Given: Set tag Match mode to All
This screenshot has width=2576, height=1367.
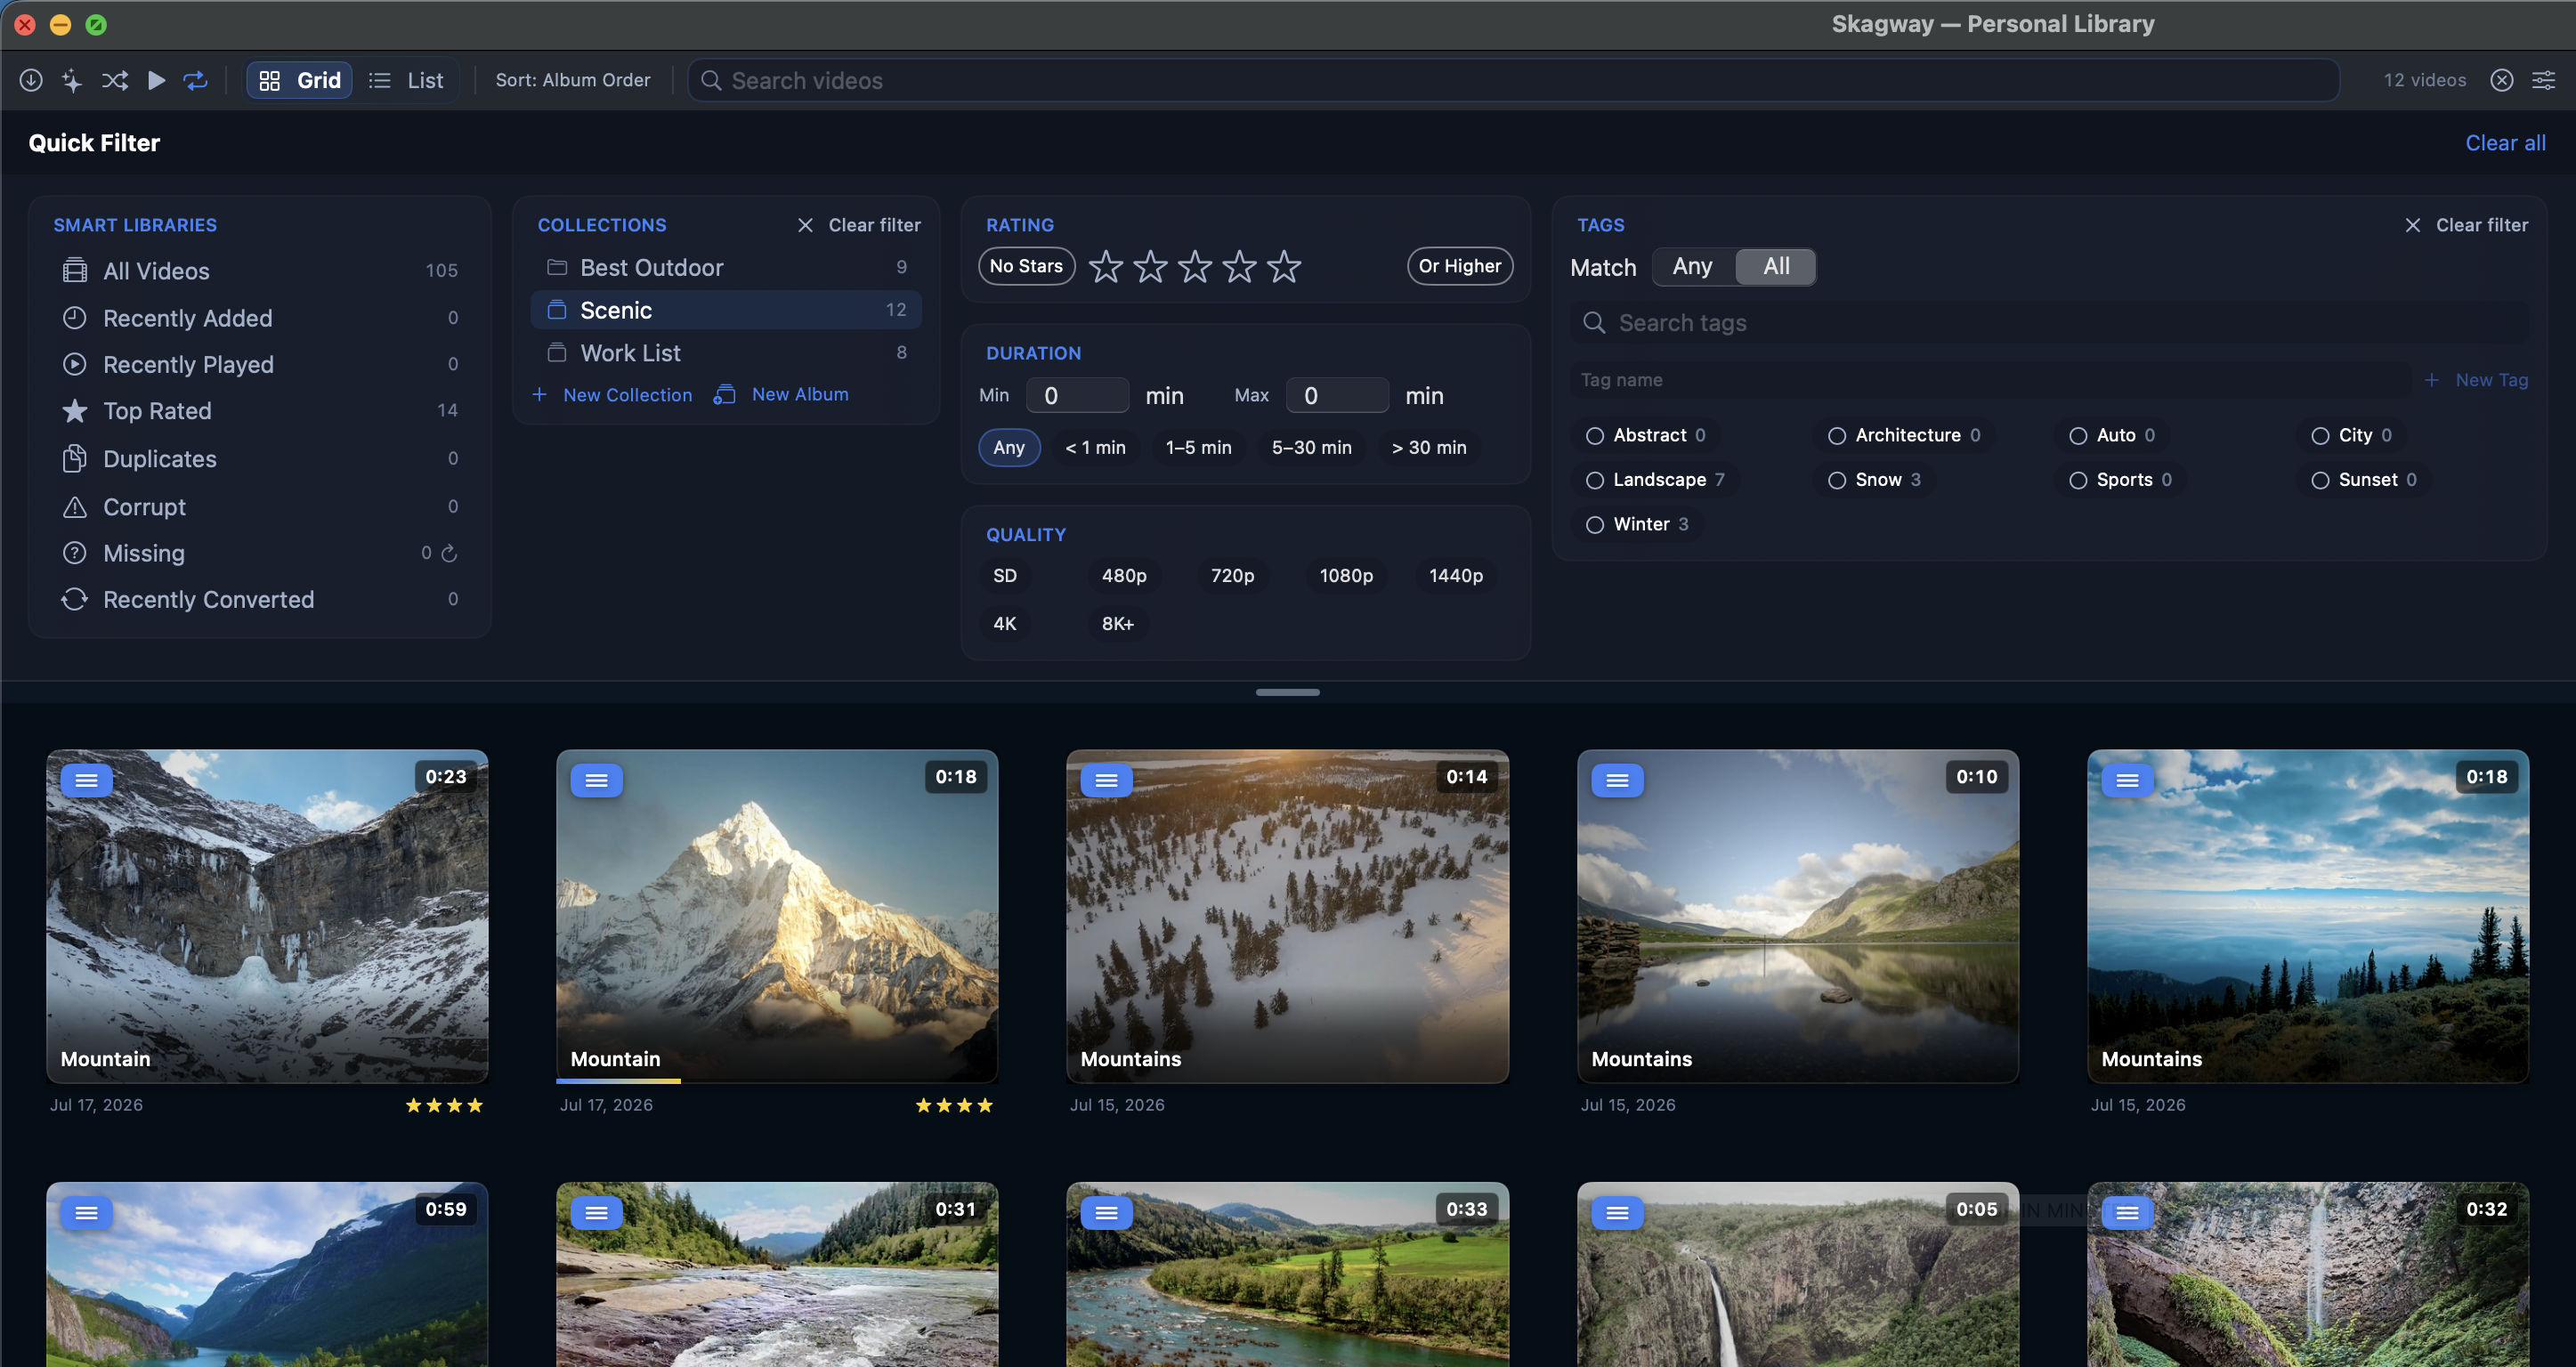Looking at the screenshot, I should pyautogui.click(x=1776, y=266).
